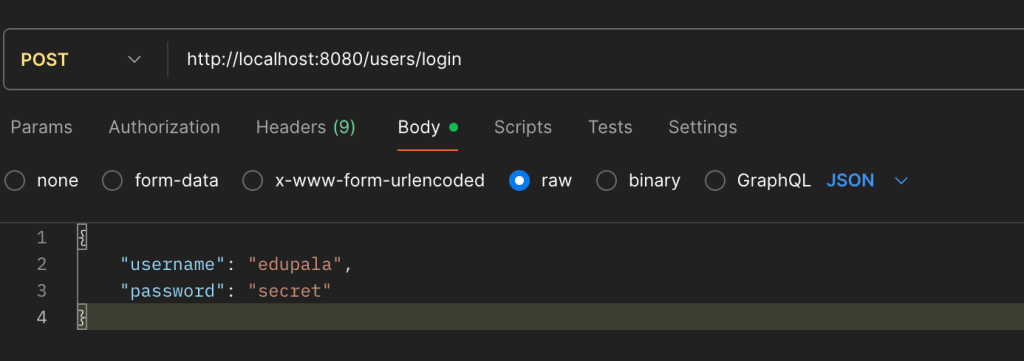Click the request URL field
The height and width of the screenshot is (361, 1024).
[596, 59]
